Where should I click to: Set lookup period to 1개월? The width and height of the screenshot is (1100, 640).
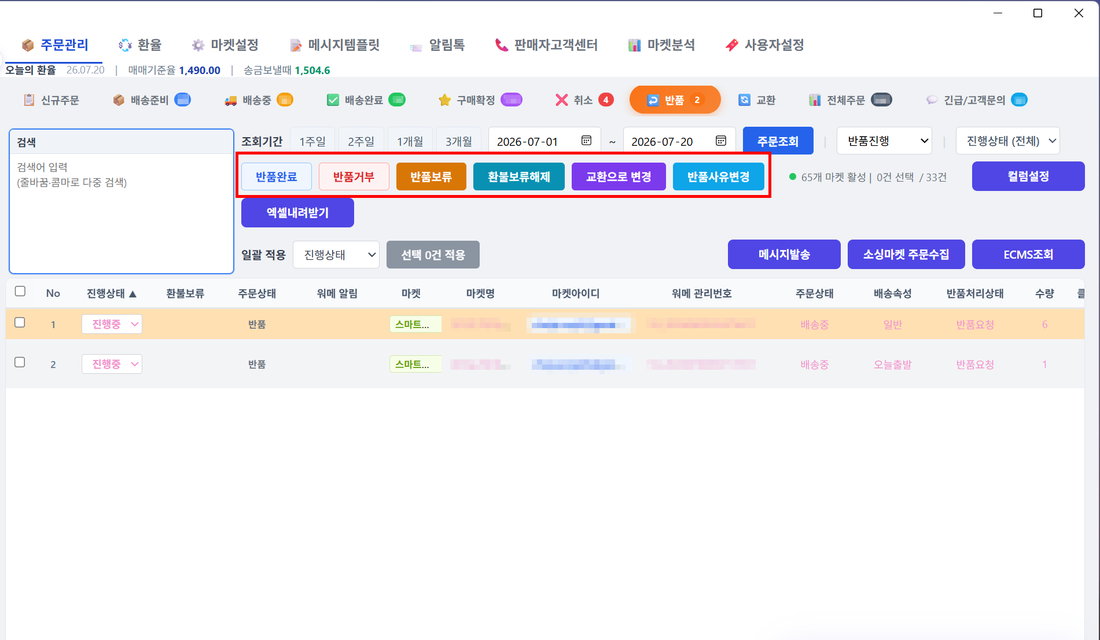coord(410,141)
